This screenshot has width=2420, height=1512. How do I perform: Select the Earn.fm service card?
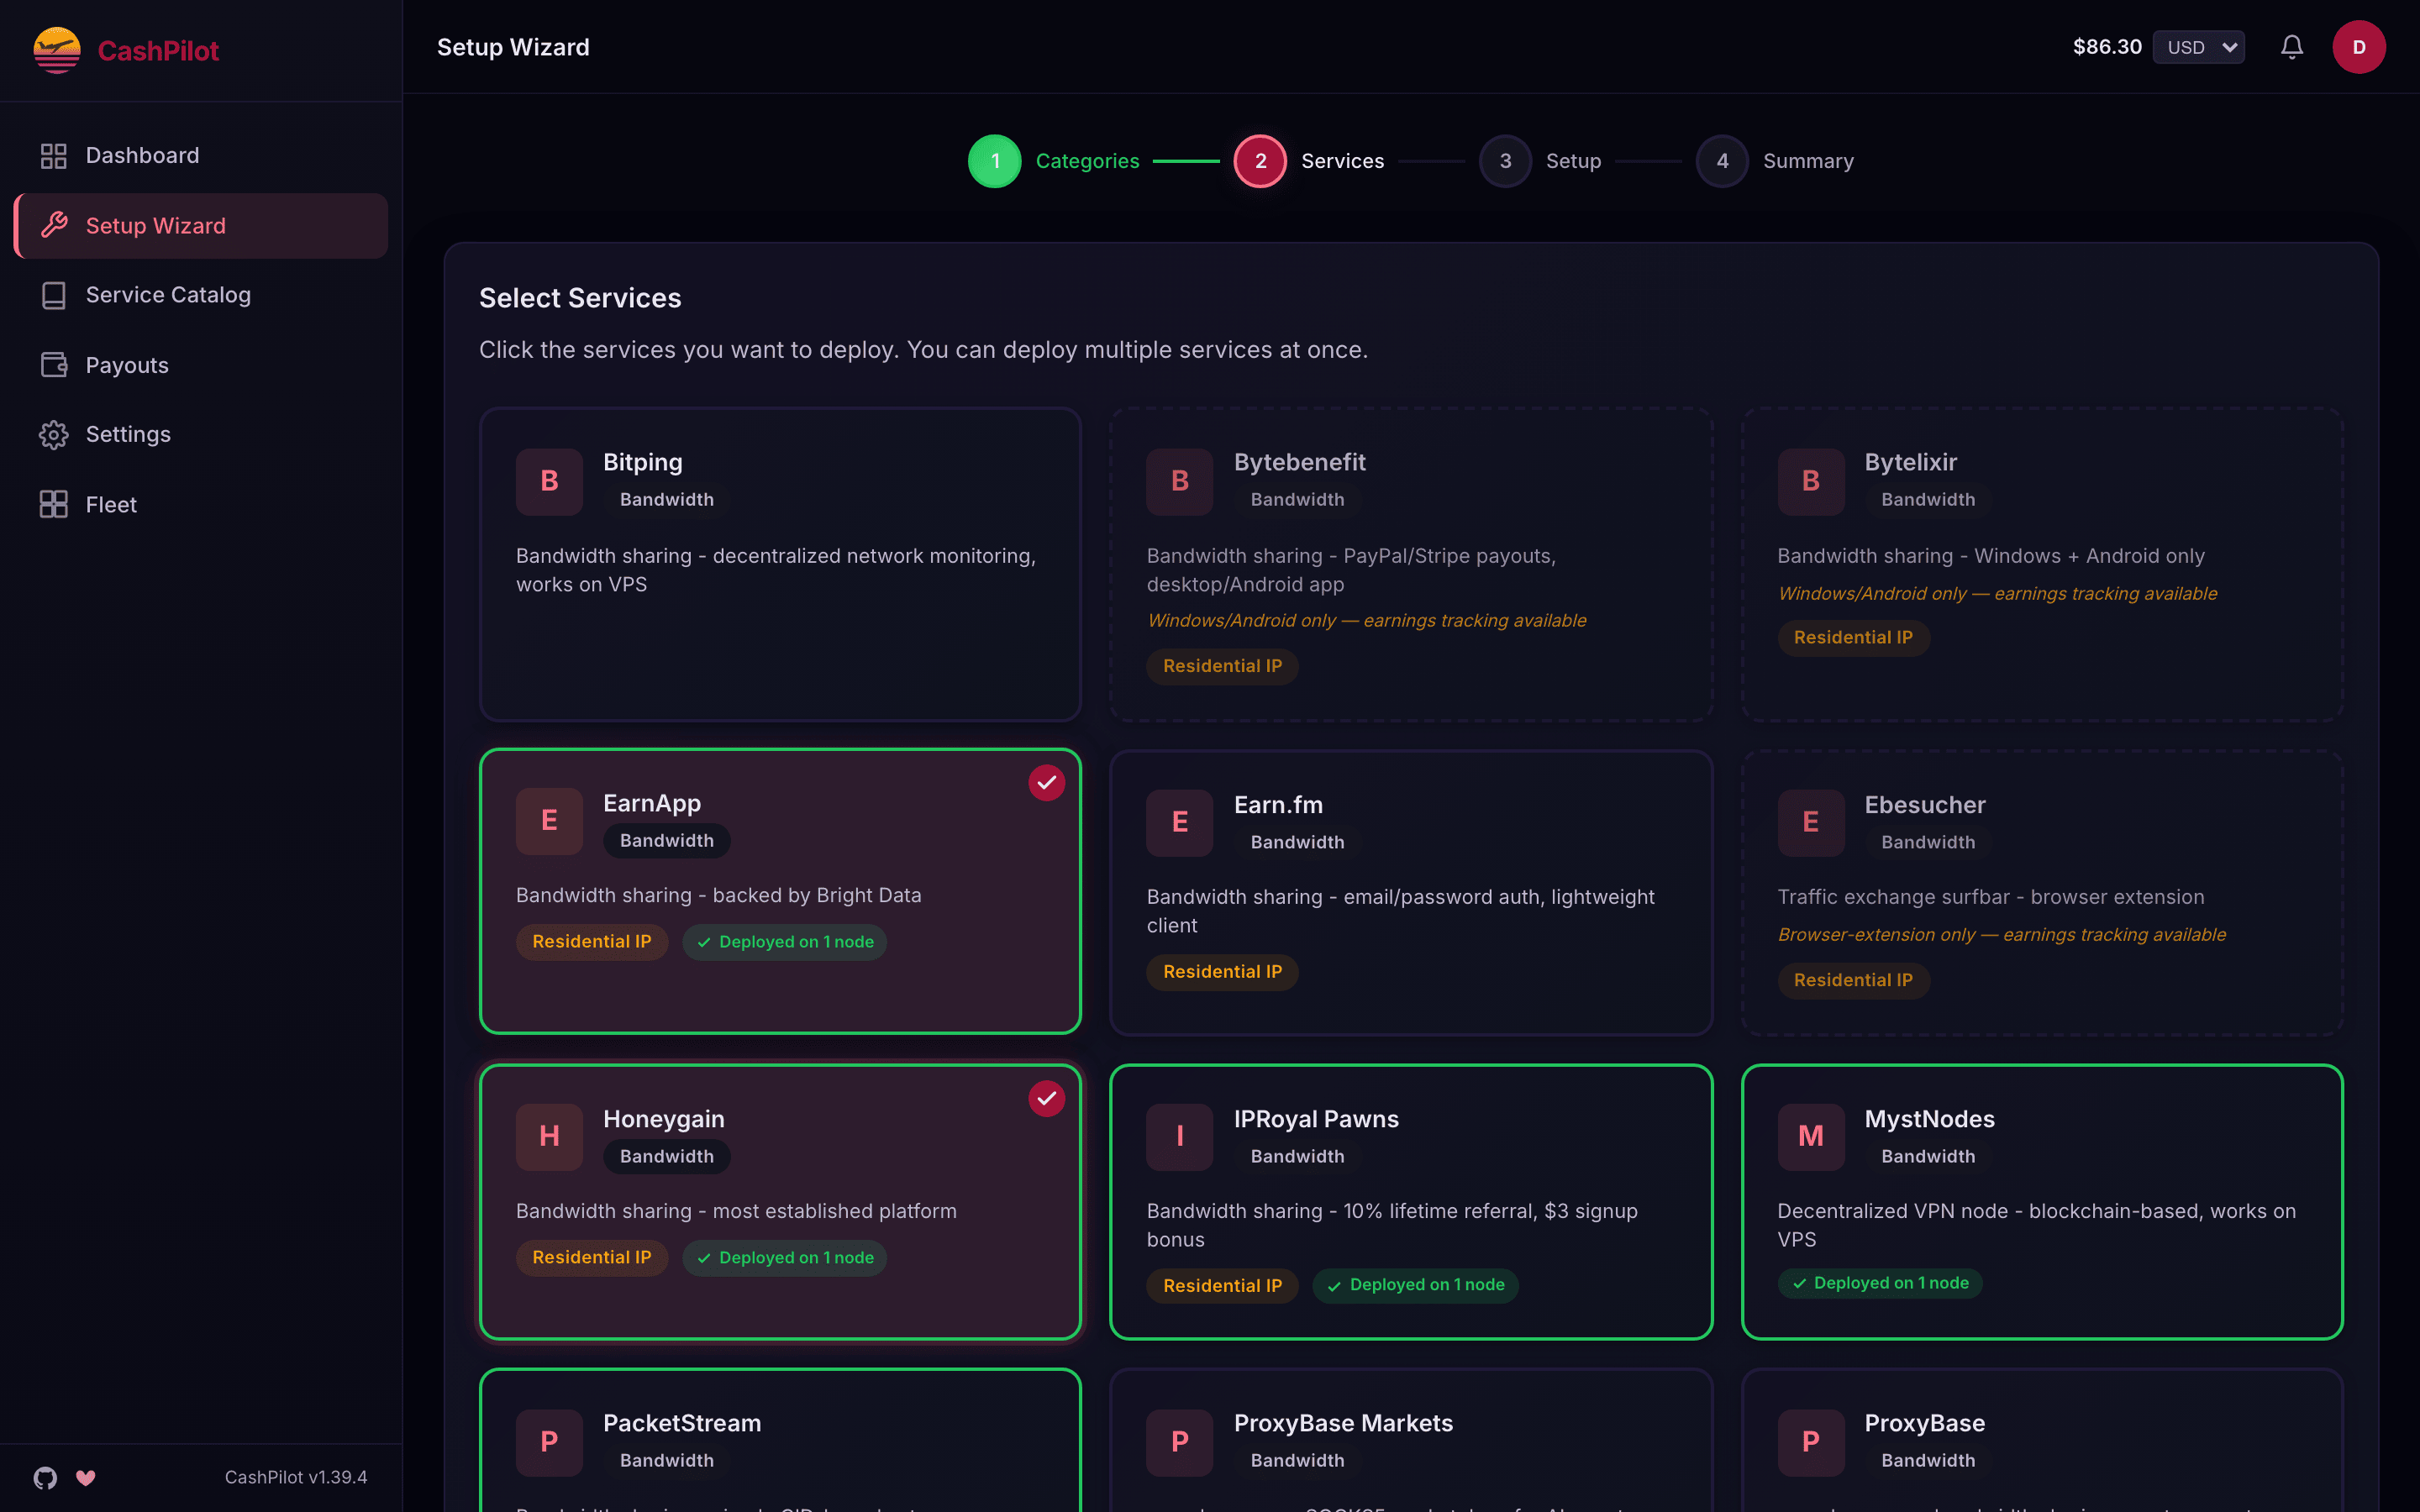tap(1411, 892)
